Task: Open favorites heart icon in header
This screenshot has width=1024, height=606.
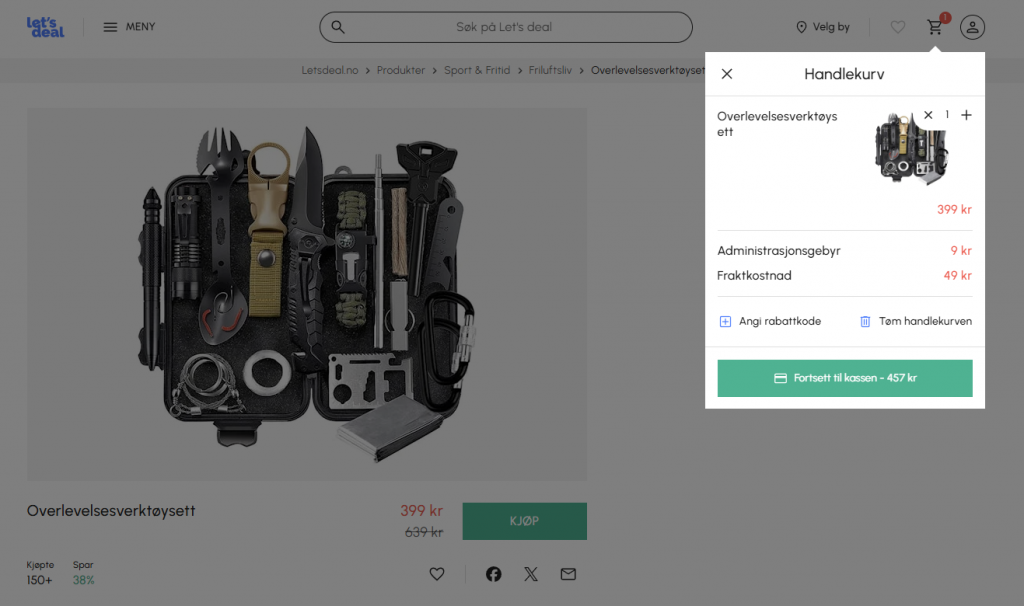Action: click(898, 27)
